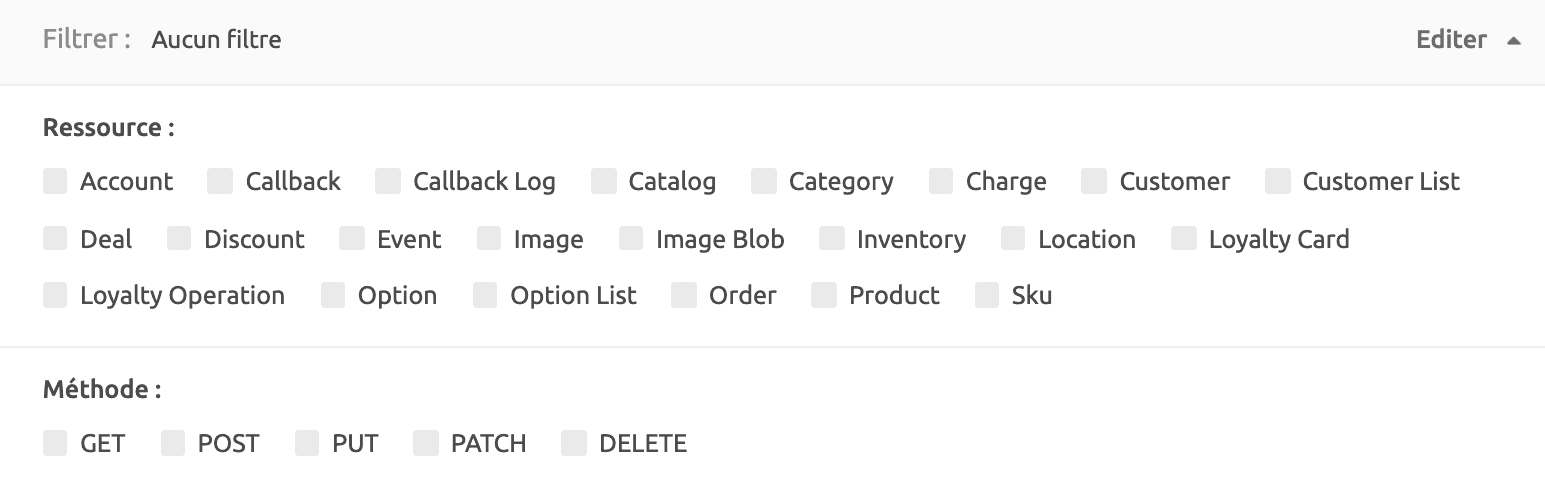The image size is (1545, 489).
Task: Tick the Customer List checkbox
Action: point(1278,181)
